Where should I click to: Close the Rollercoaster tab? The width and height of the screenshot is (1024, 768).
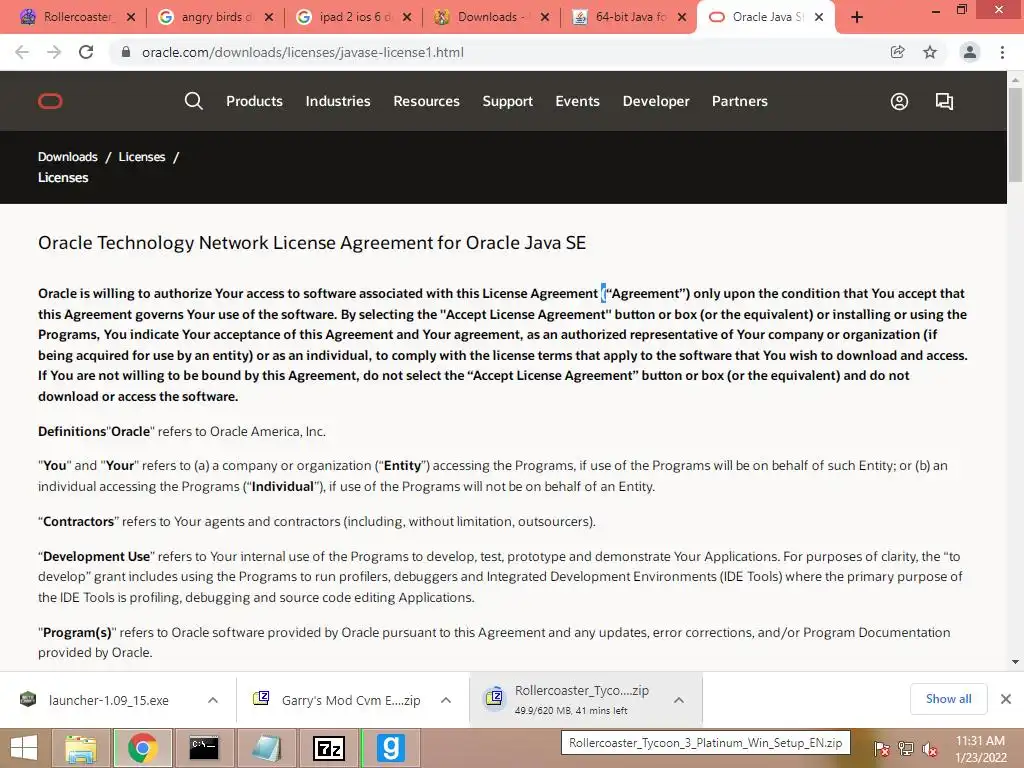131,17
